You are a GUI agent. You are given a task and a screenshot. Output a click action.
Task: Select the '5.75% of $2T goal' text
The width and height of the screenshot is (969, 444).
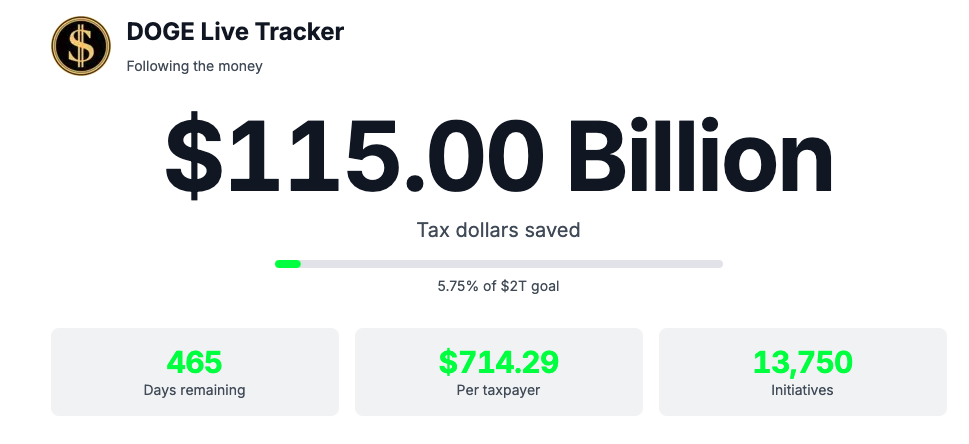pyautogui.click(x=498, y=286)
